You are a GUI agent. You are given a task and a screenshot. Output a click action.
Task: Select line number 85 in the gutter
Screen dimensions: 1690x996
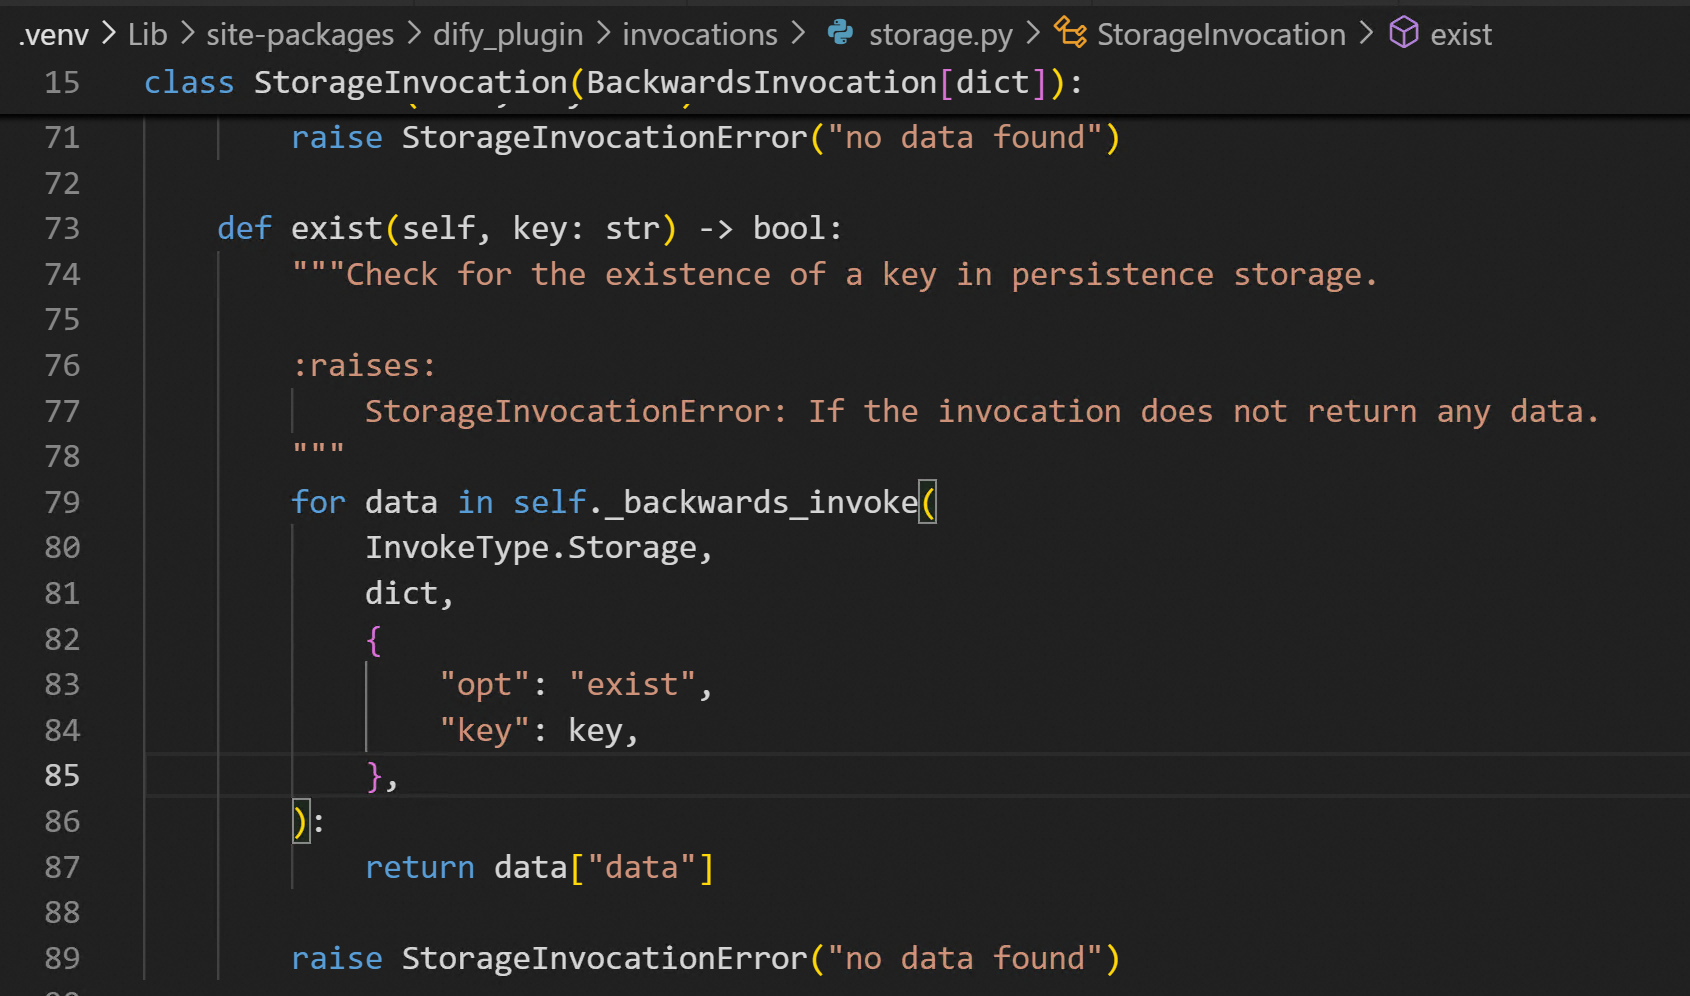pyautogui.click(x=62, y=776)
